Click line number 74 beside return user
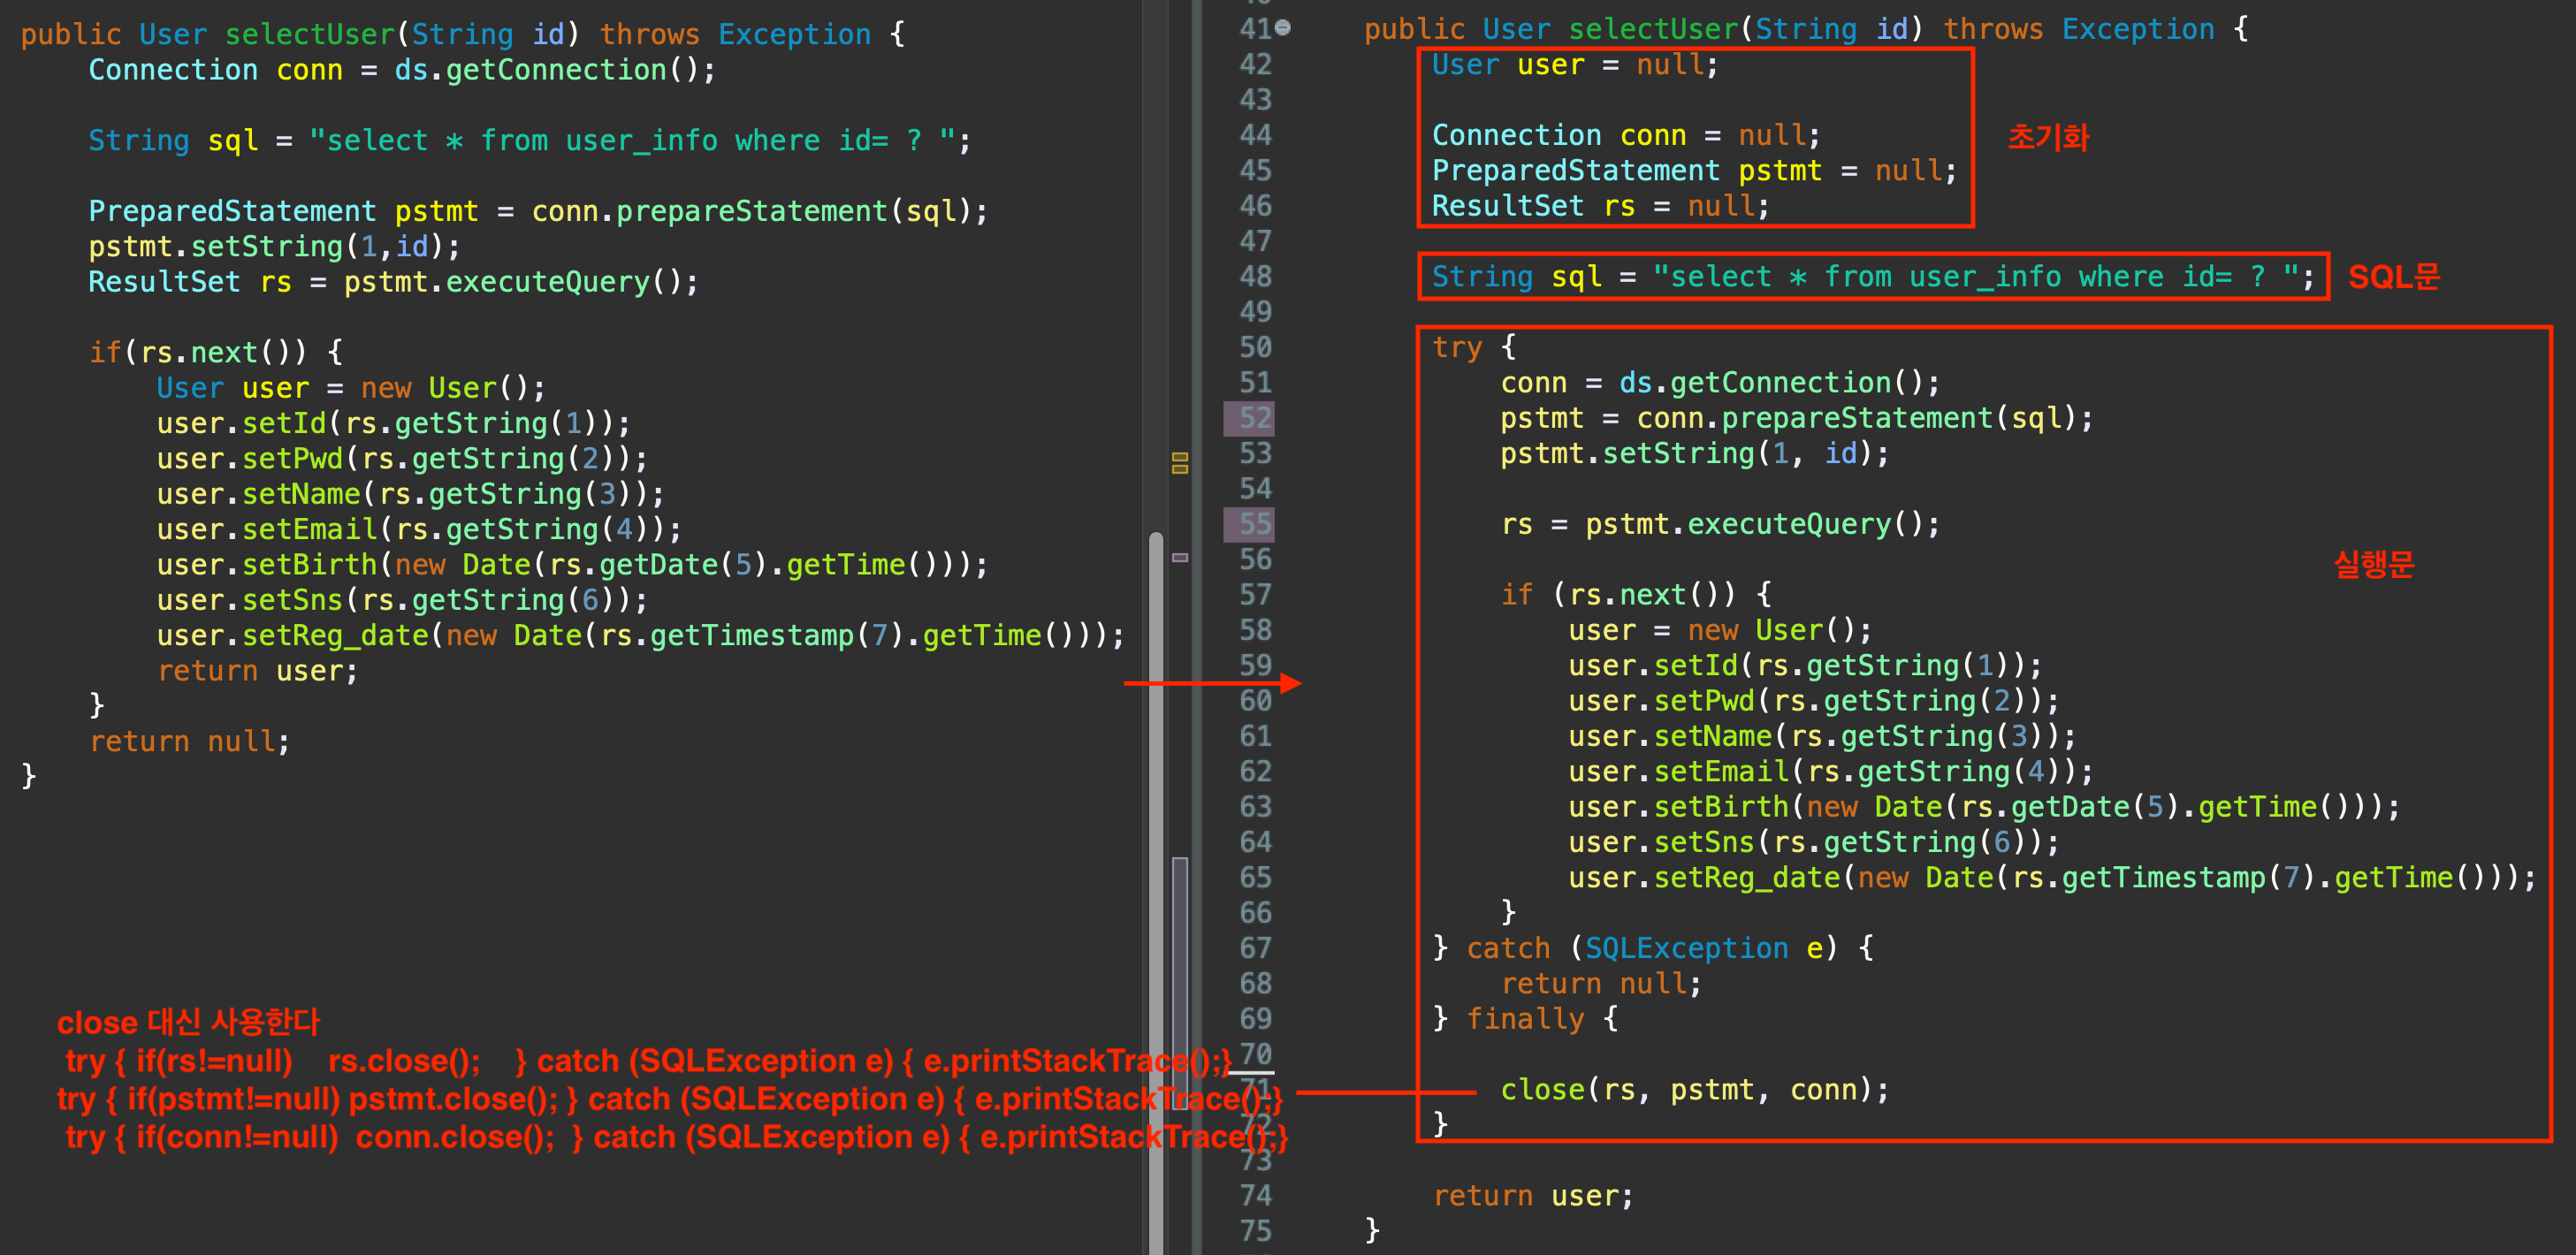Screen dimensions: 2576x1255 point(1254,1196)
